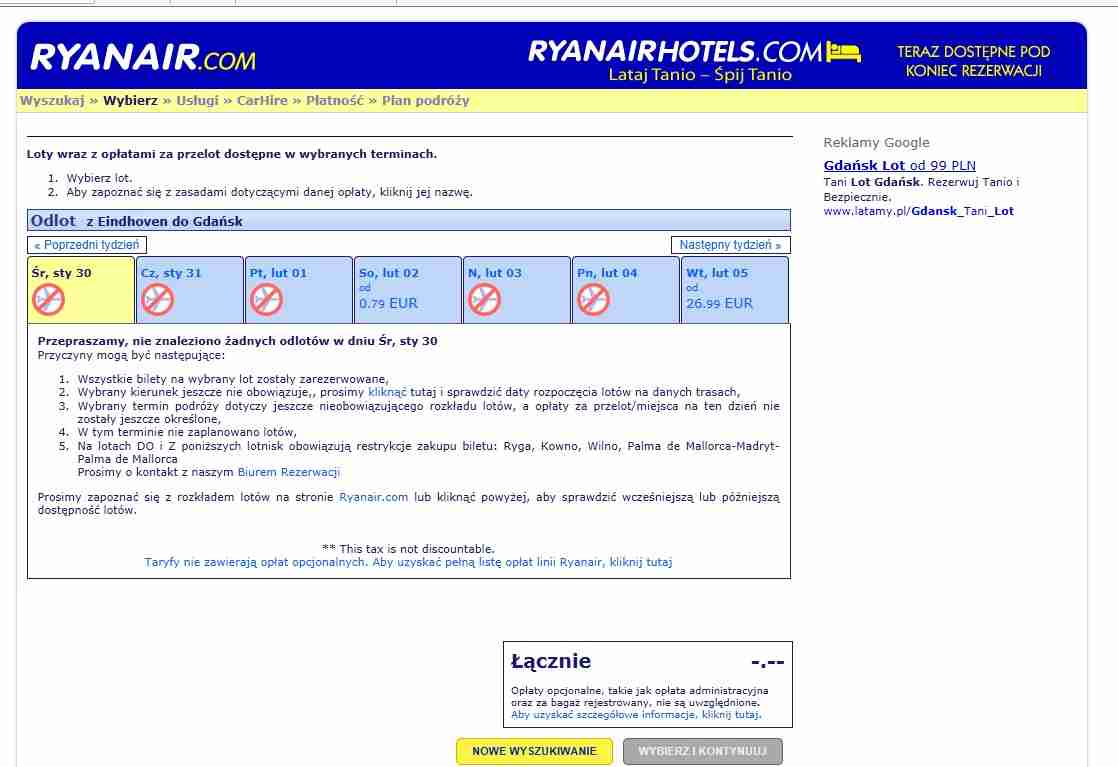Click the no-flight icon under Cz, sty 31
Image resolution: width=1118 pixels, height=767 pixels.
tap(158, 299)
